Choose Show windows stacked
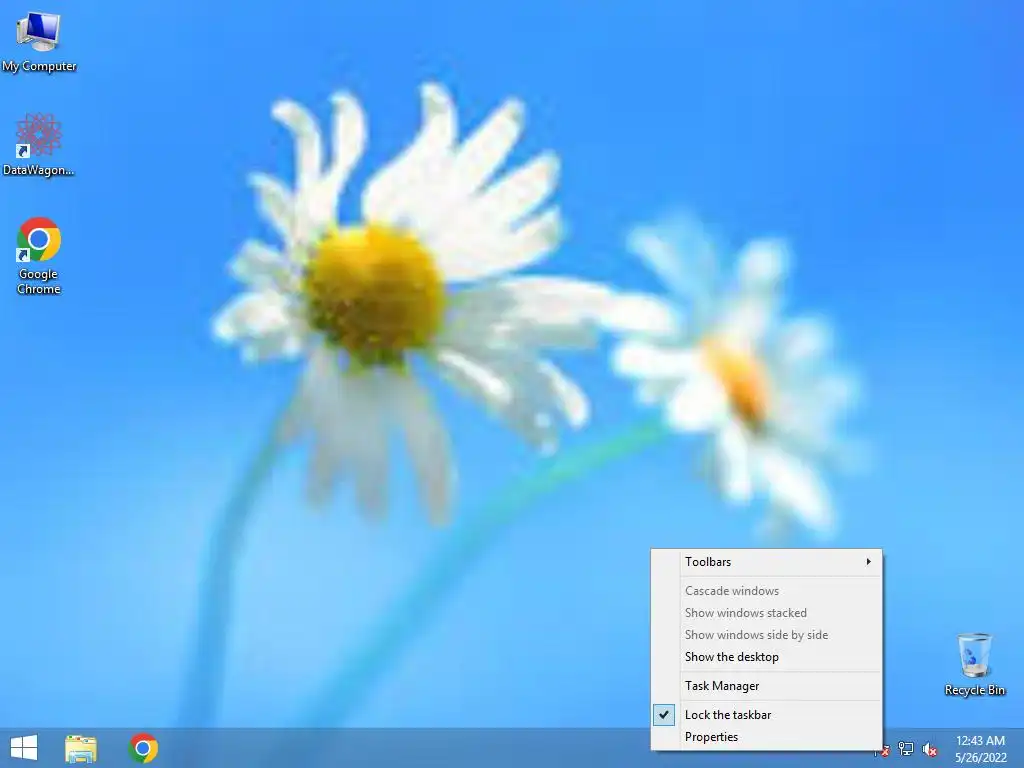The image size is (1024, 768). pos(767,613)
